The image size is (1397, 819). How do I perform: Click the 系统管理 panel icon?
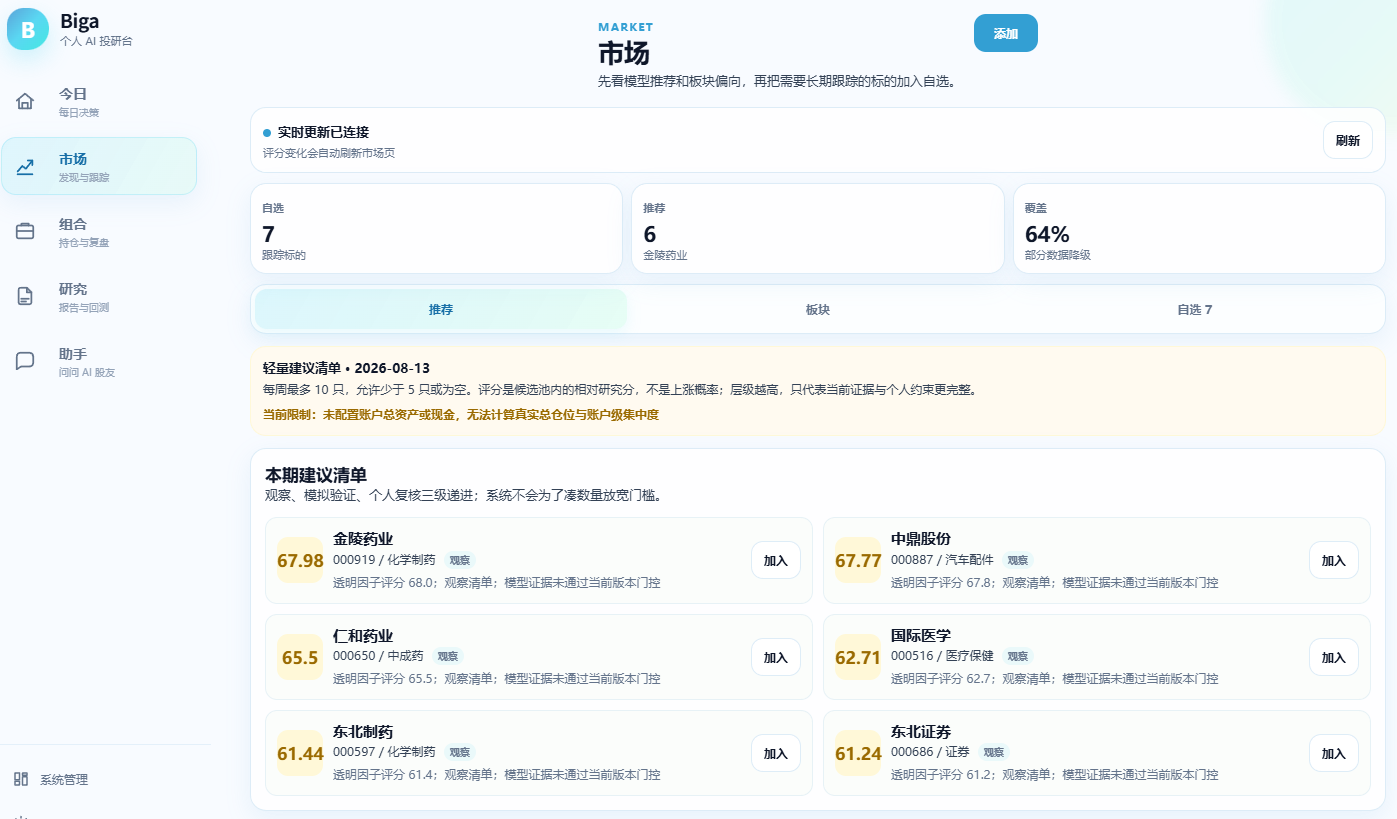[21, 779]
